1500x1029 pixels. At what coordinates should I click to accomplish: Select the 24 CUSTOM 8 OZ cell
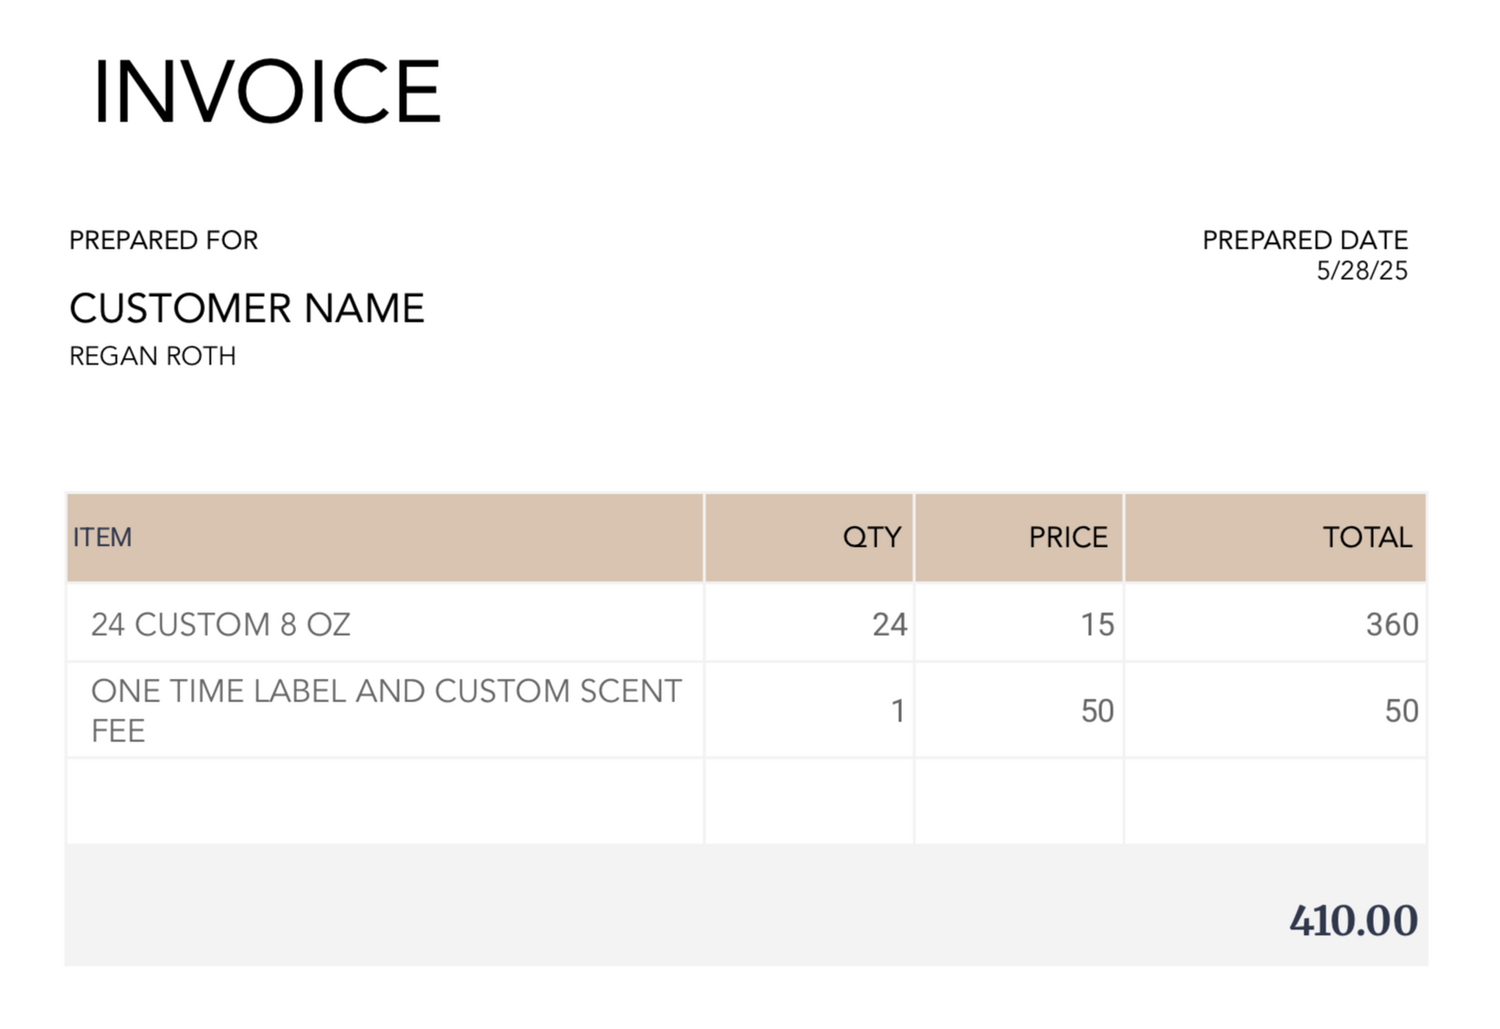coord(385,623)
